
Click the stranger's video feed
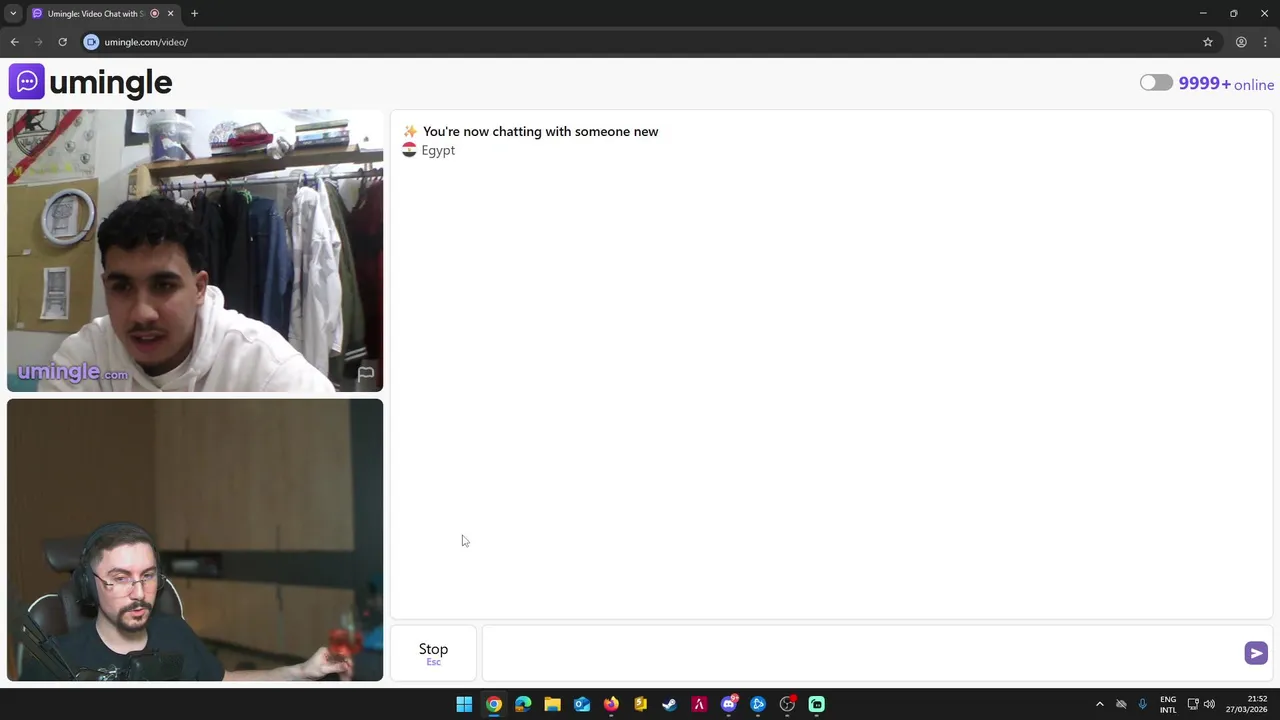click(195, 251)
